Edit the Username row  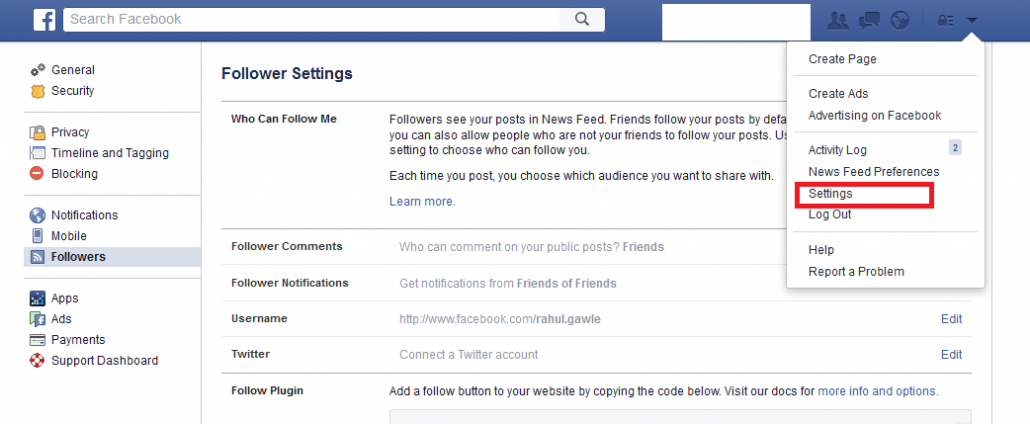point(951,319)
